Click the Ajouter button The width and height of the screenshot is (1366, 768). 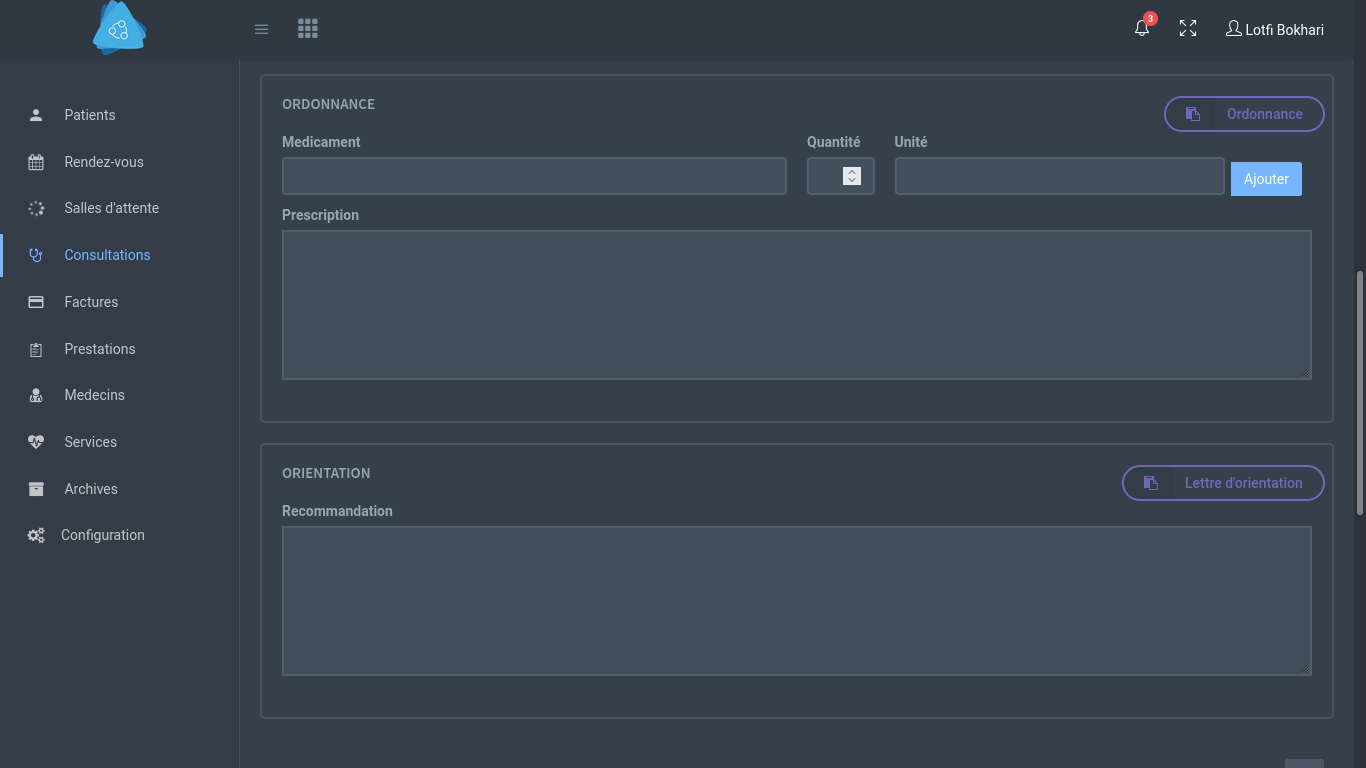pos(1266,179)
